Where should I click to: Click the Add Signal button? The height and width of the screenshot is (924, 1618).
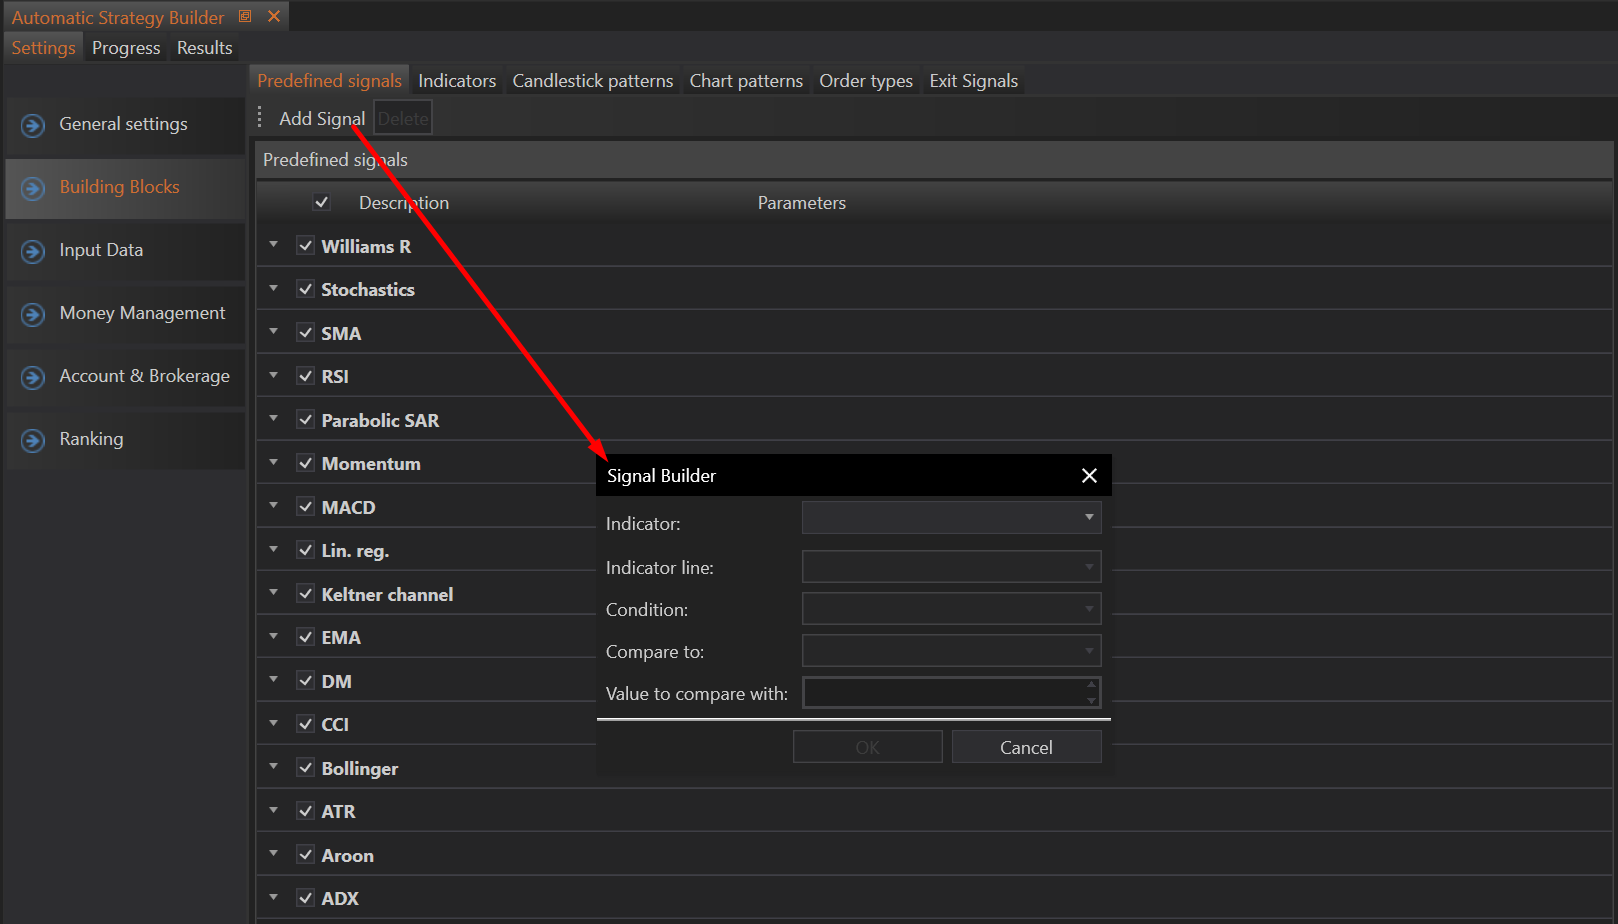[321, 119]
